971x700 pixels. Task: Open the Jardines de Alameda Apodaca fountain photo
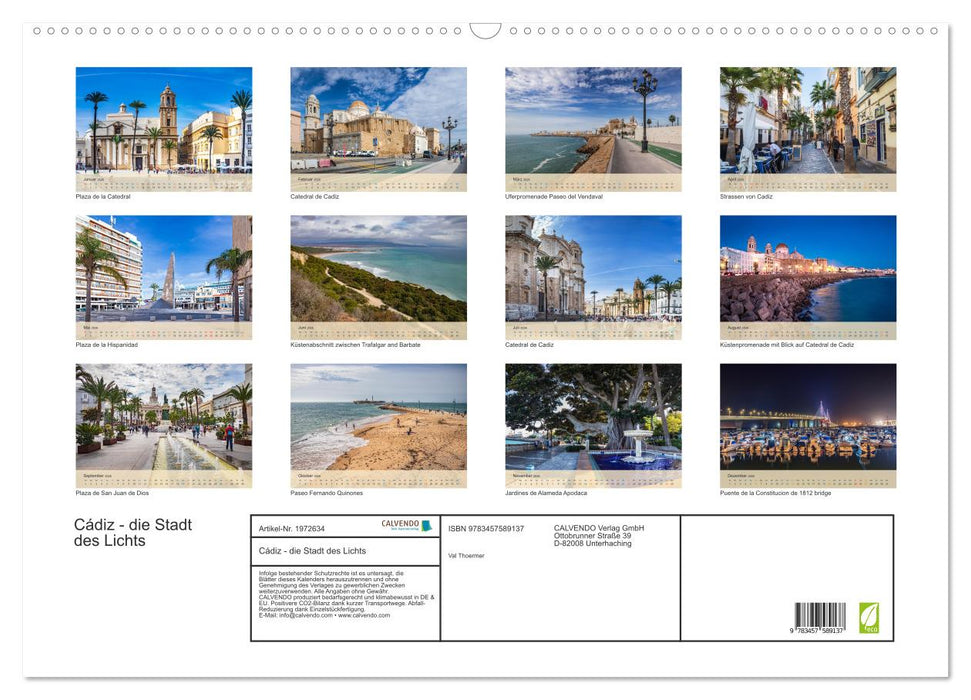593,425
